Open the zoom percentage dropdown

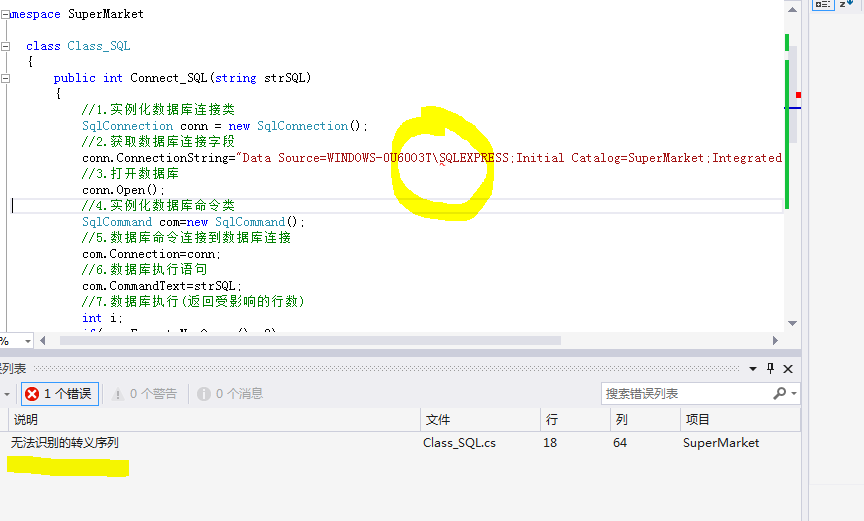pyautogui.click(x=28, y=341)
